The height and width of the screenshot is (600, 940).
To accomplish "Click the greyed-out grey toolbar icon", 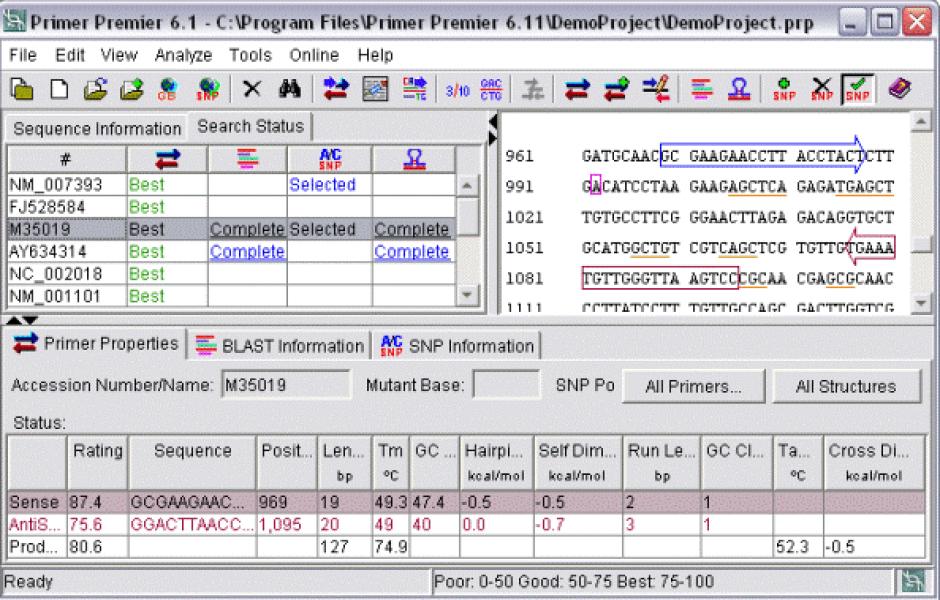I will pos(532,90).
